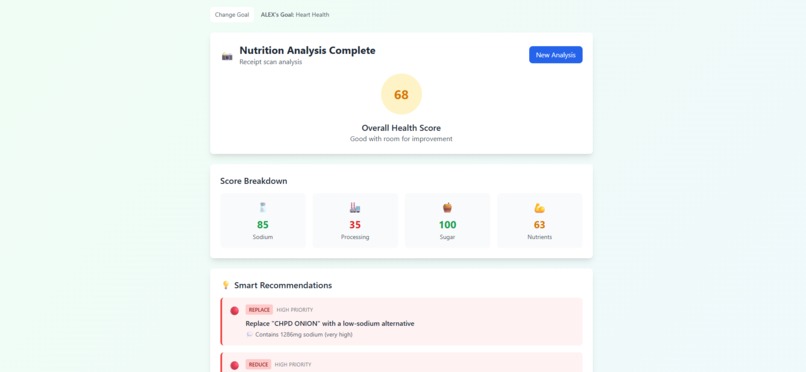Click the red circle on the REPLACE recommendation
Image resolution: width=806 pixels, height=372 pixels.
(x=234, y=311)
